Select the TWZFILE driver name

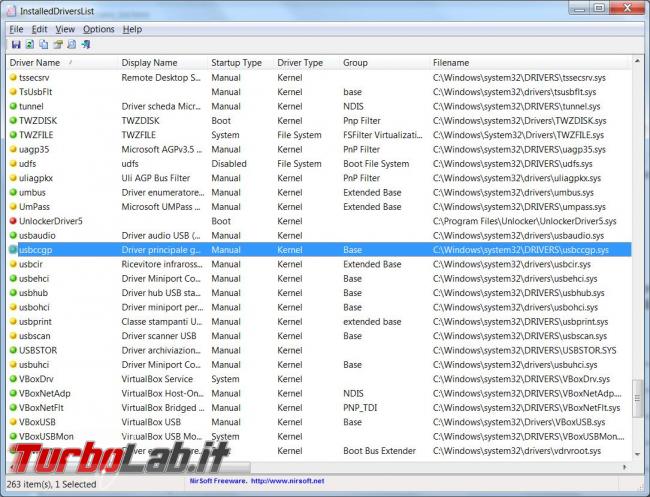click(36, 135)
